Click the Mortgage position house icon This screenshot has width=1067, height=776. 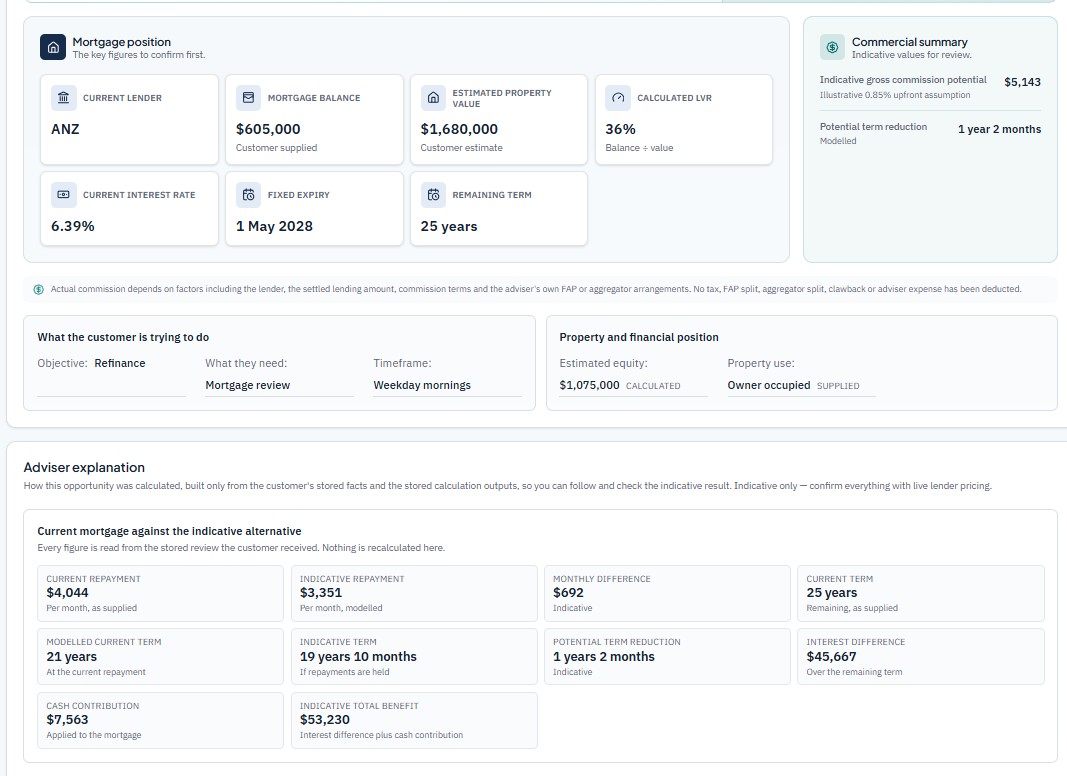53,48
